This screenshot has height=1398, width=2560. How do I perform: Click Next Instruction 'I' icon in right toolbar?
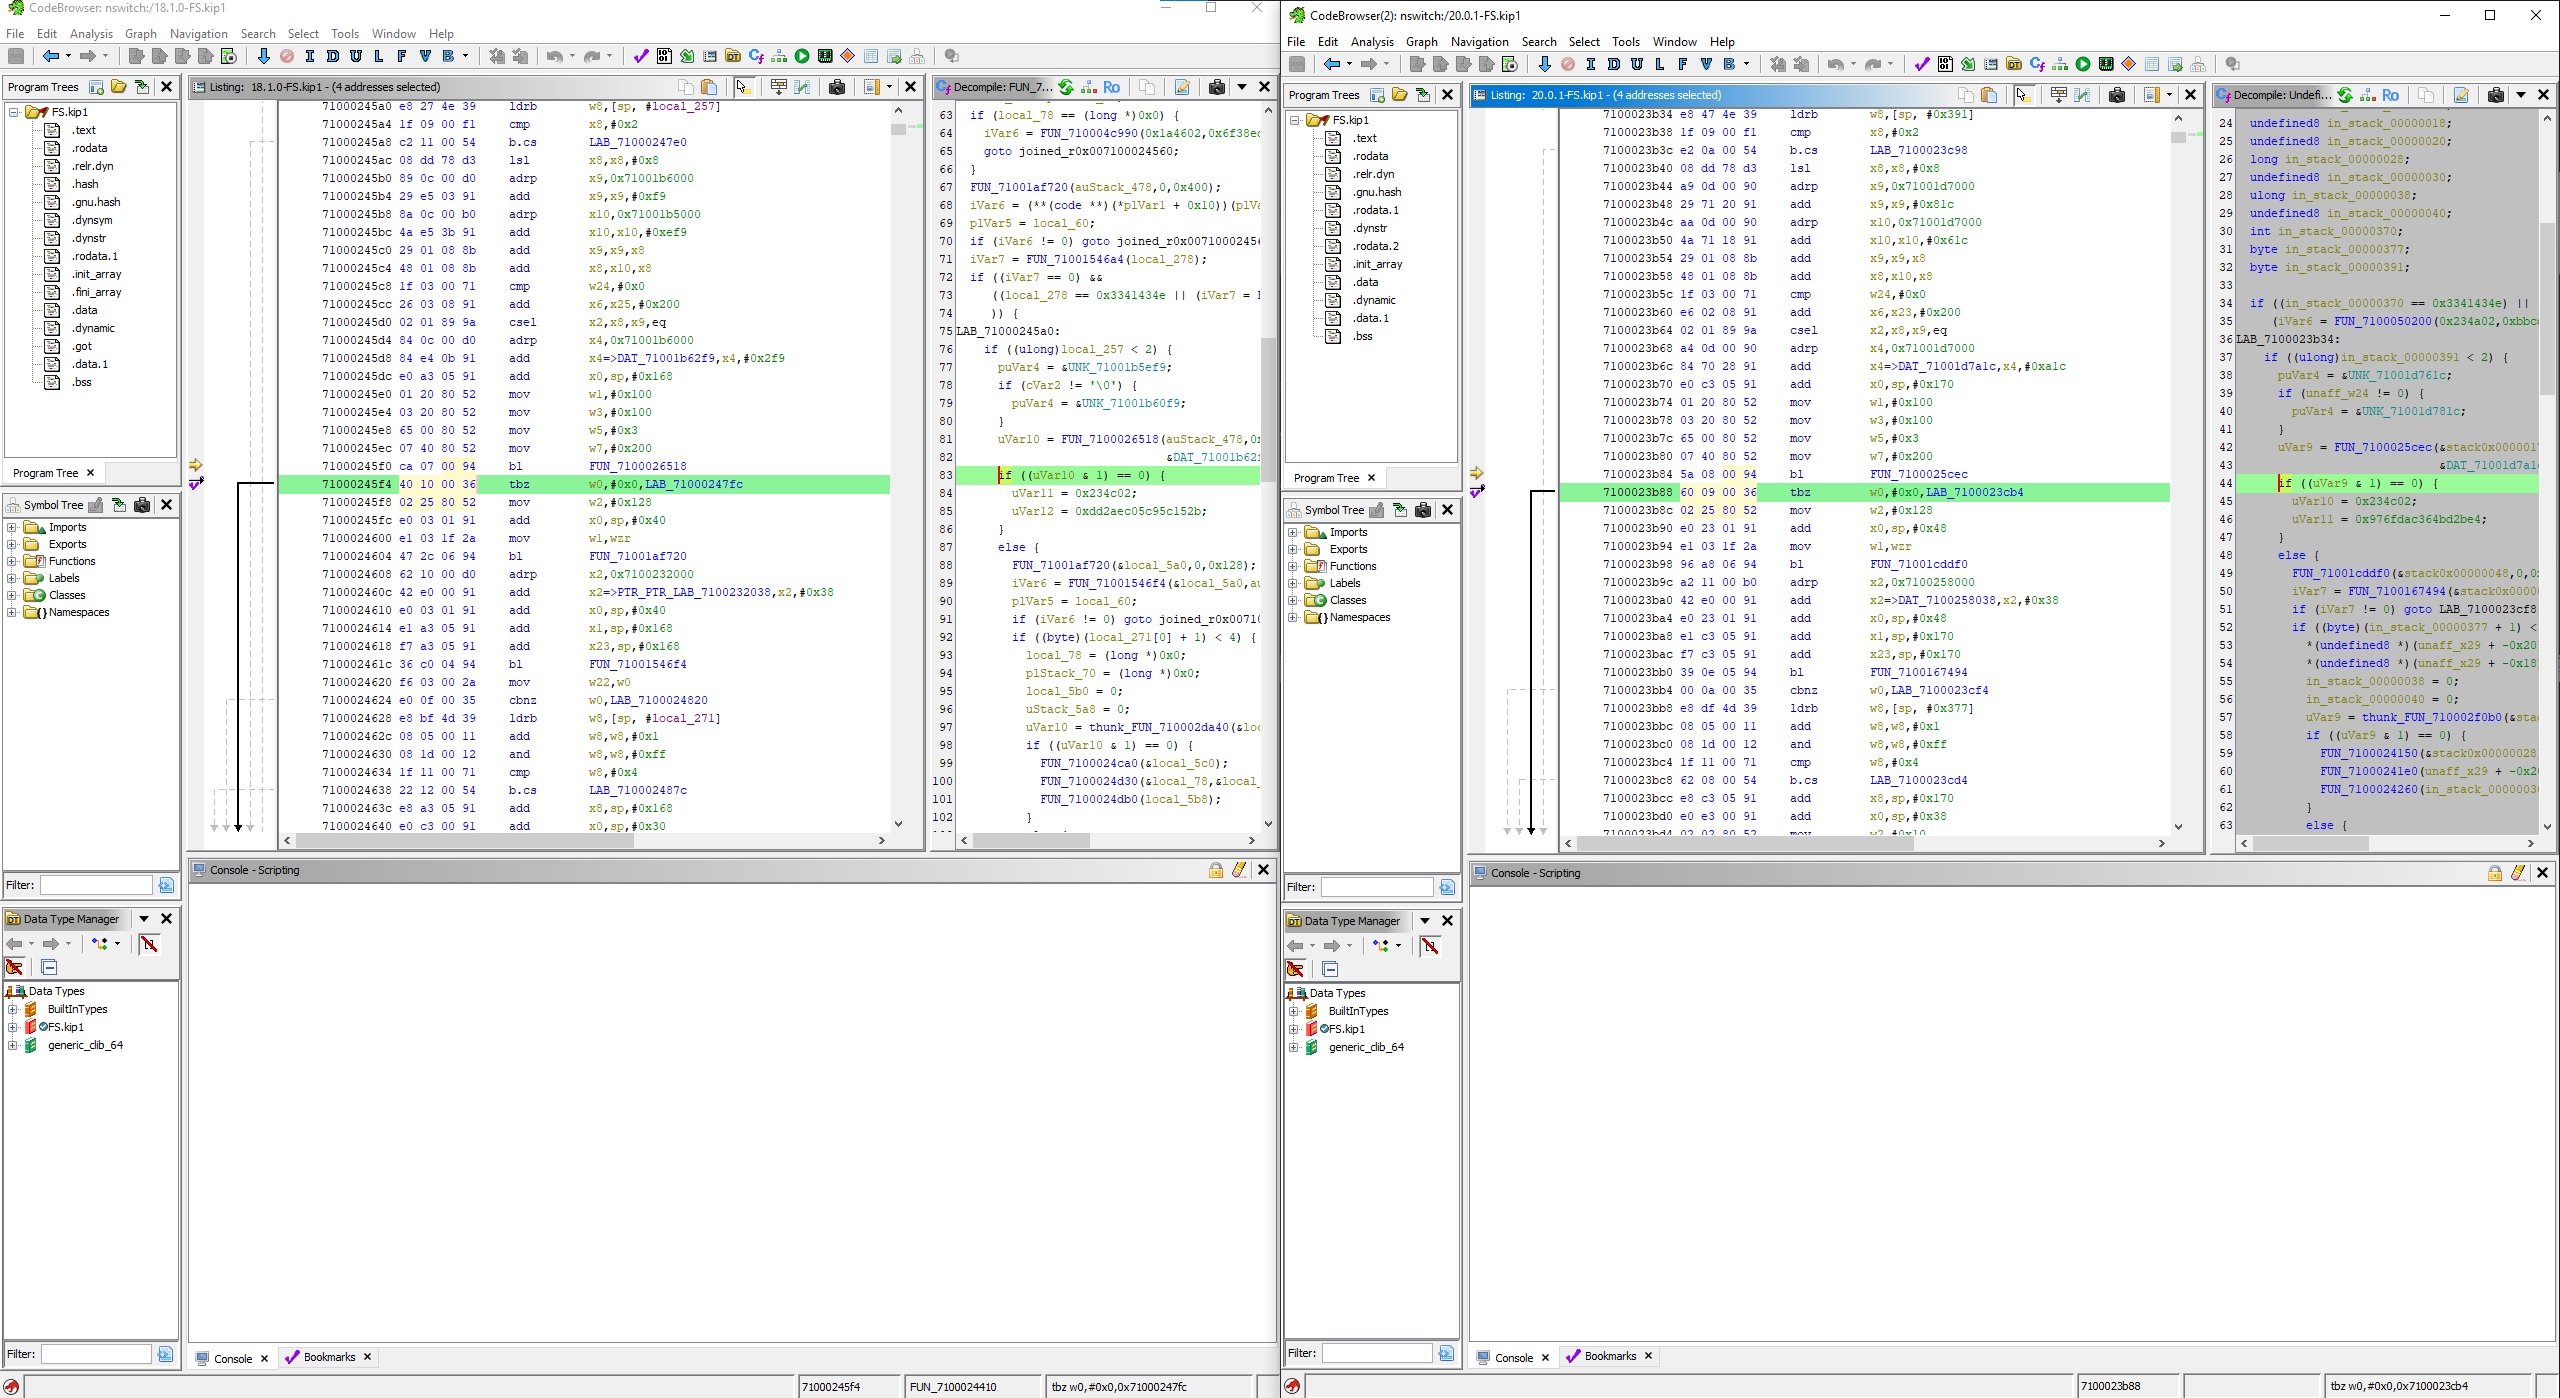coord(1591,64)
